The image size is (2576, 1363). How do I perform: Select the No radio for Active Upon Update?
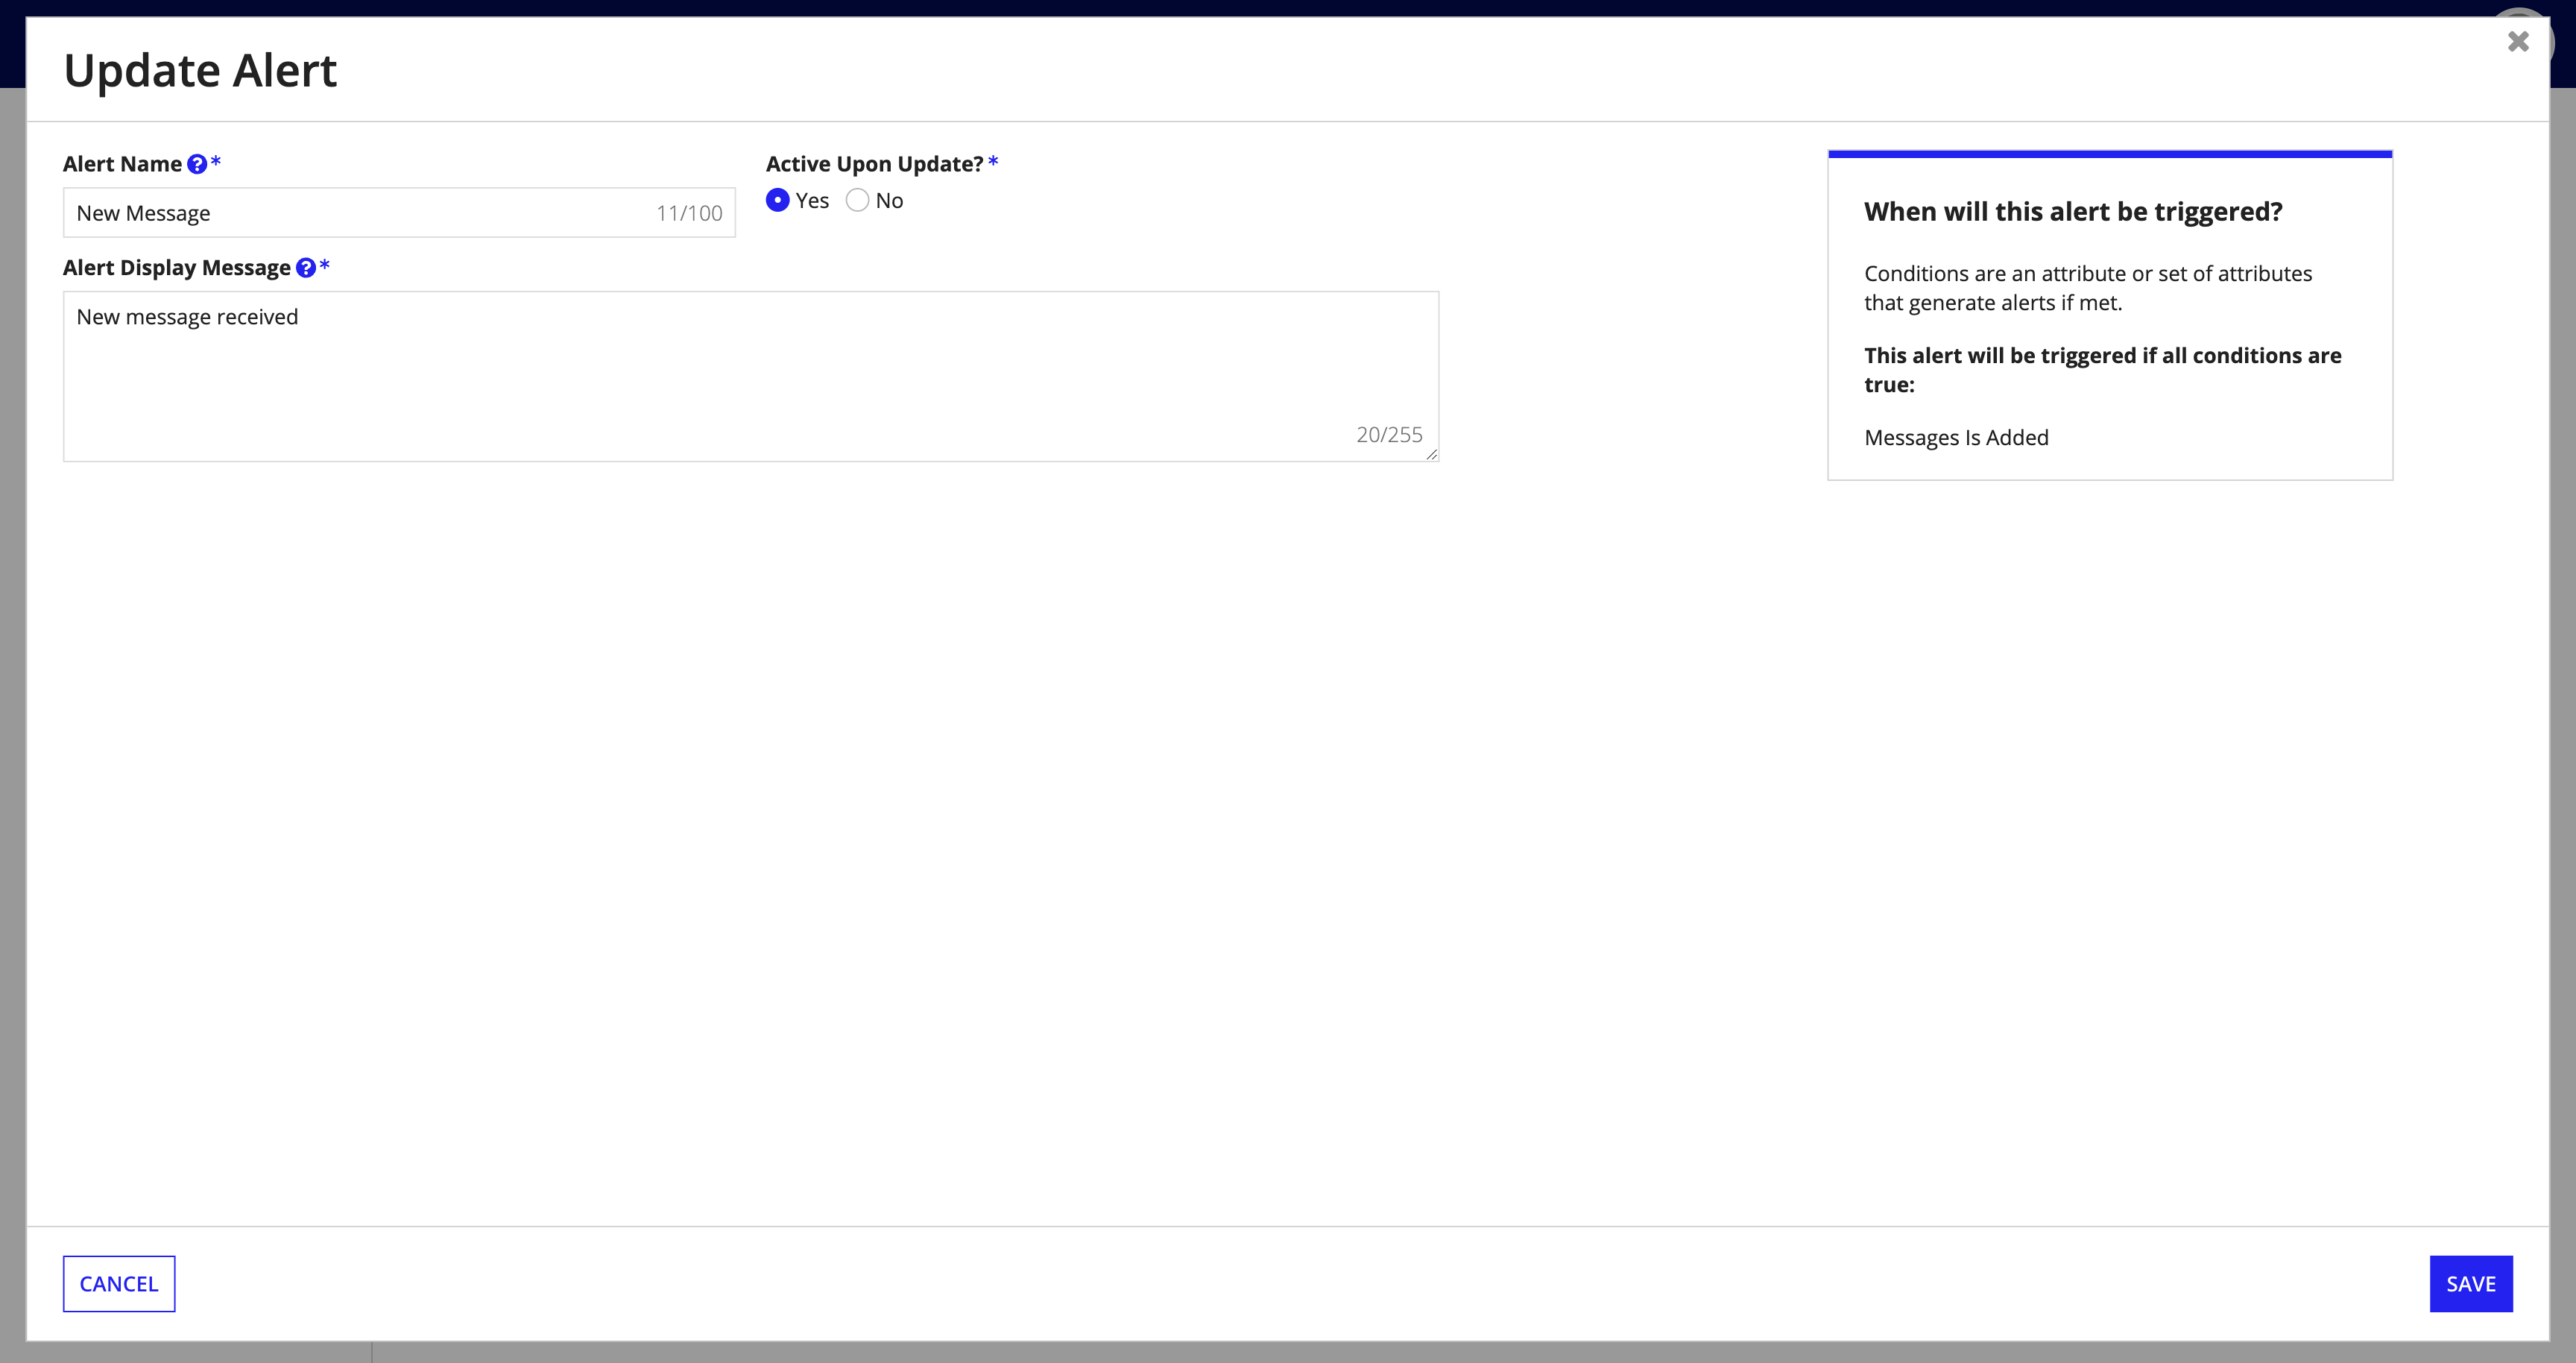pos(857,200)
